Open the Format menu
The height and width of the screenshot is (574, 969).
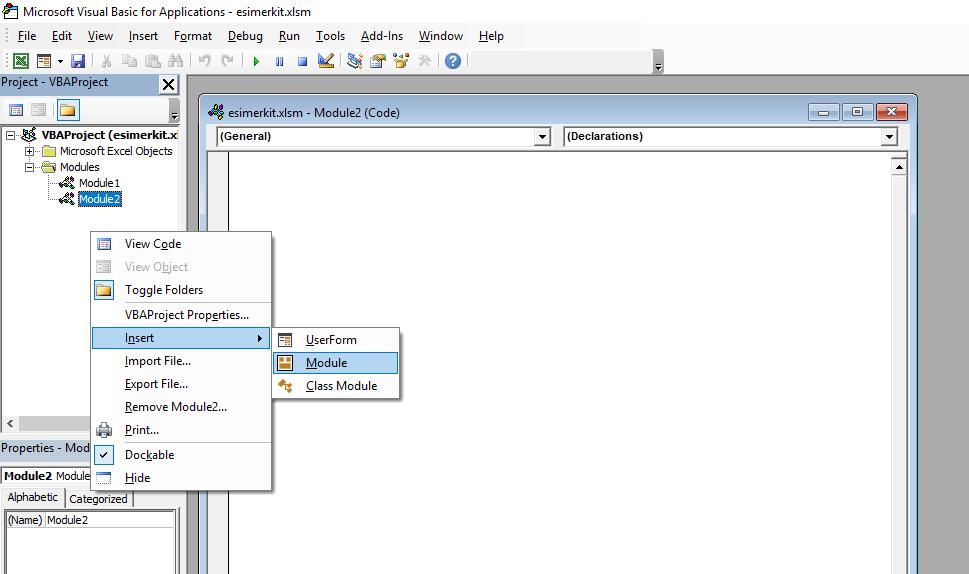coord(193,36)
